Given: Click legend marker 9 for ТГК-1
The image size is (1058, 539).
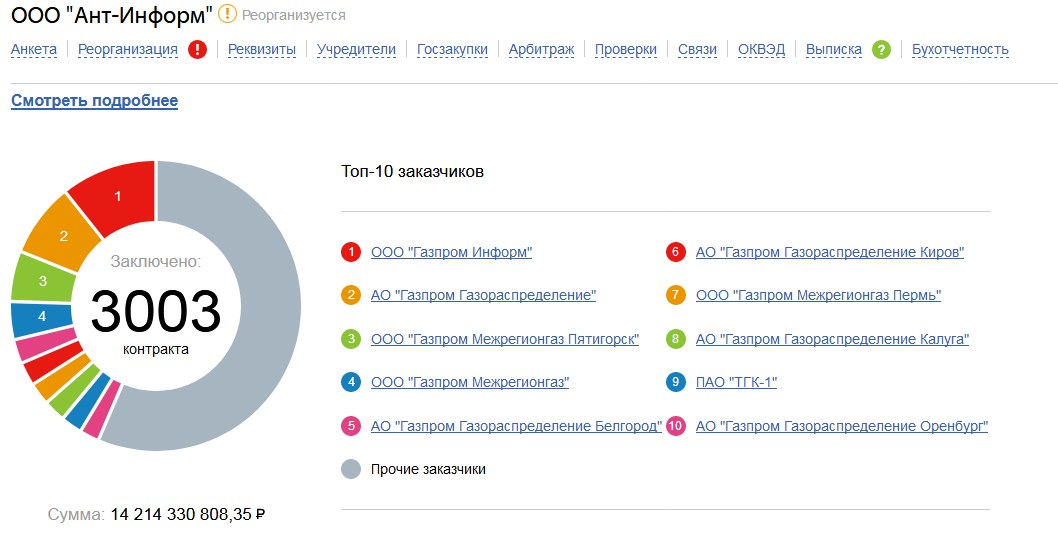Looking at the screenshot, I should 675,382.
